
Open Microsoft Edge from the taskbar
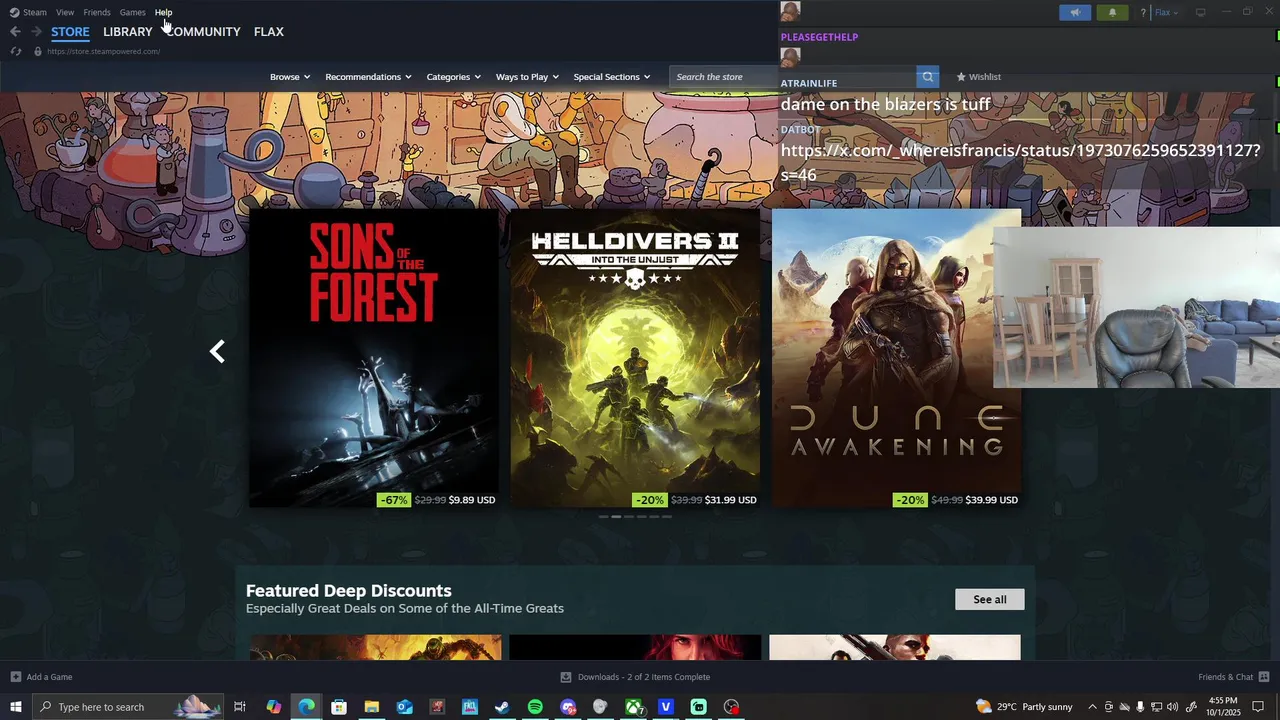pyautogui.click(x=306, y=707)
